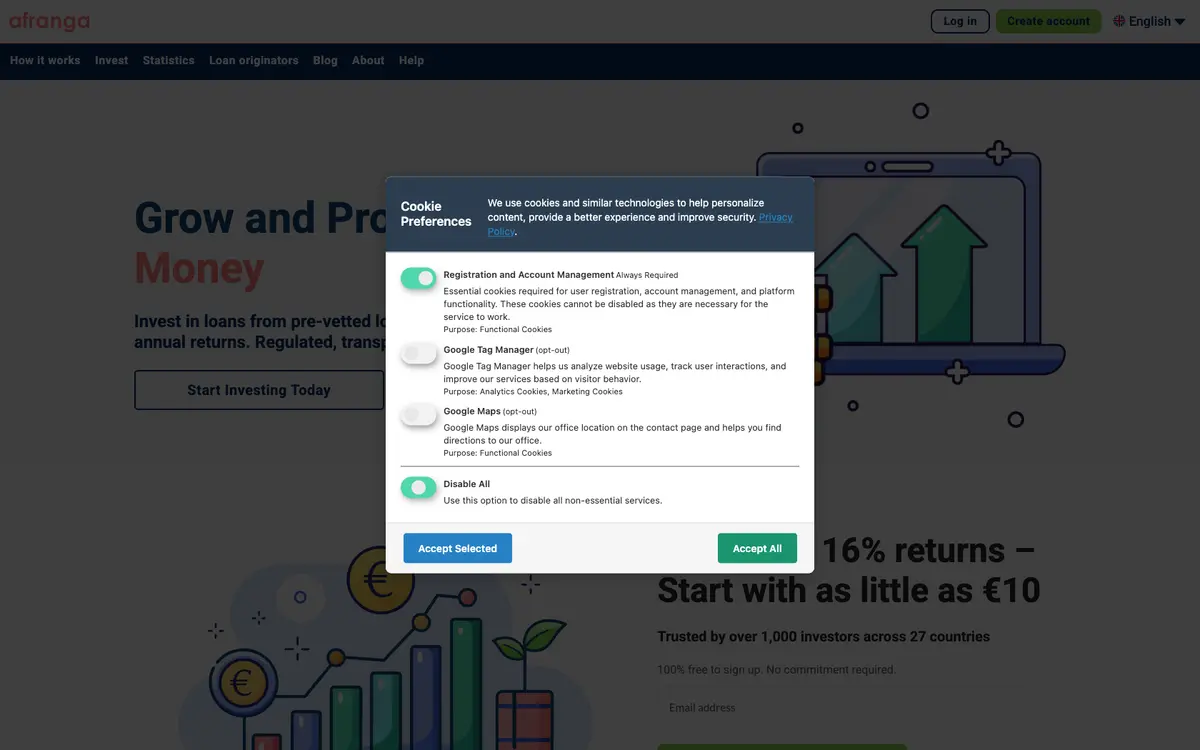Open the Invest menu item
The width and height of the screenshot is (1200, 750).
point(111,60)
